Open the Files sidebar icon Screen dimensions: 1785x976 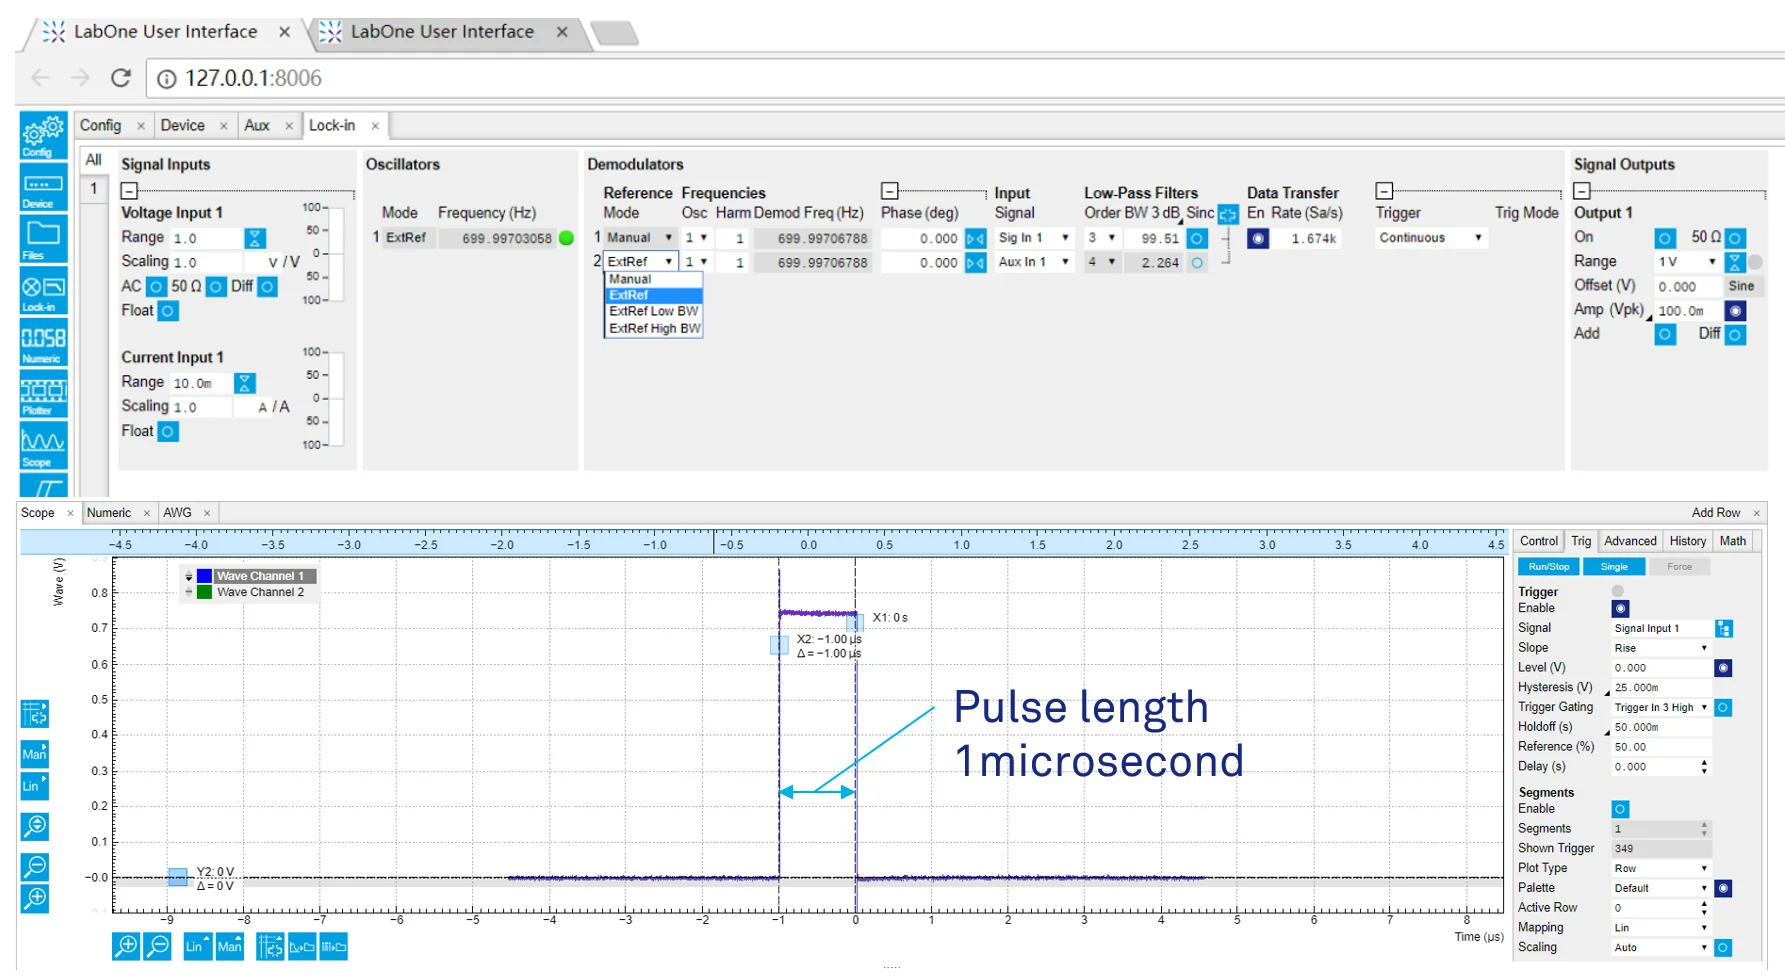[44, 239]
